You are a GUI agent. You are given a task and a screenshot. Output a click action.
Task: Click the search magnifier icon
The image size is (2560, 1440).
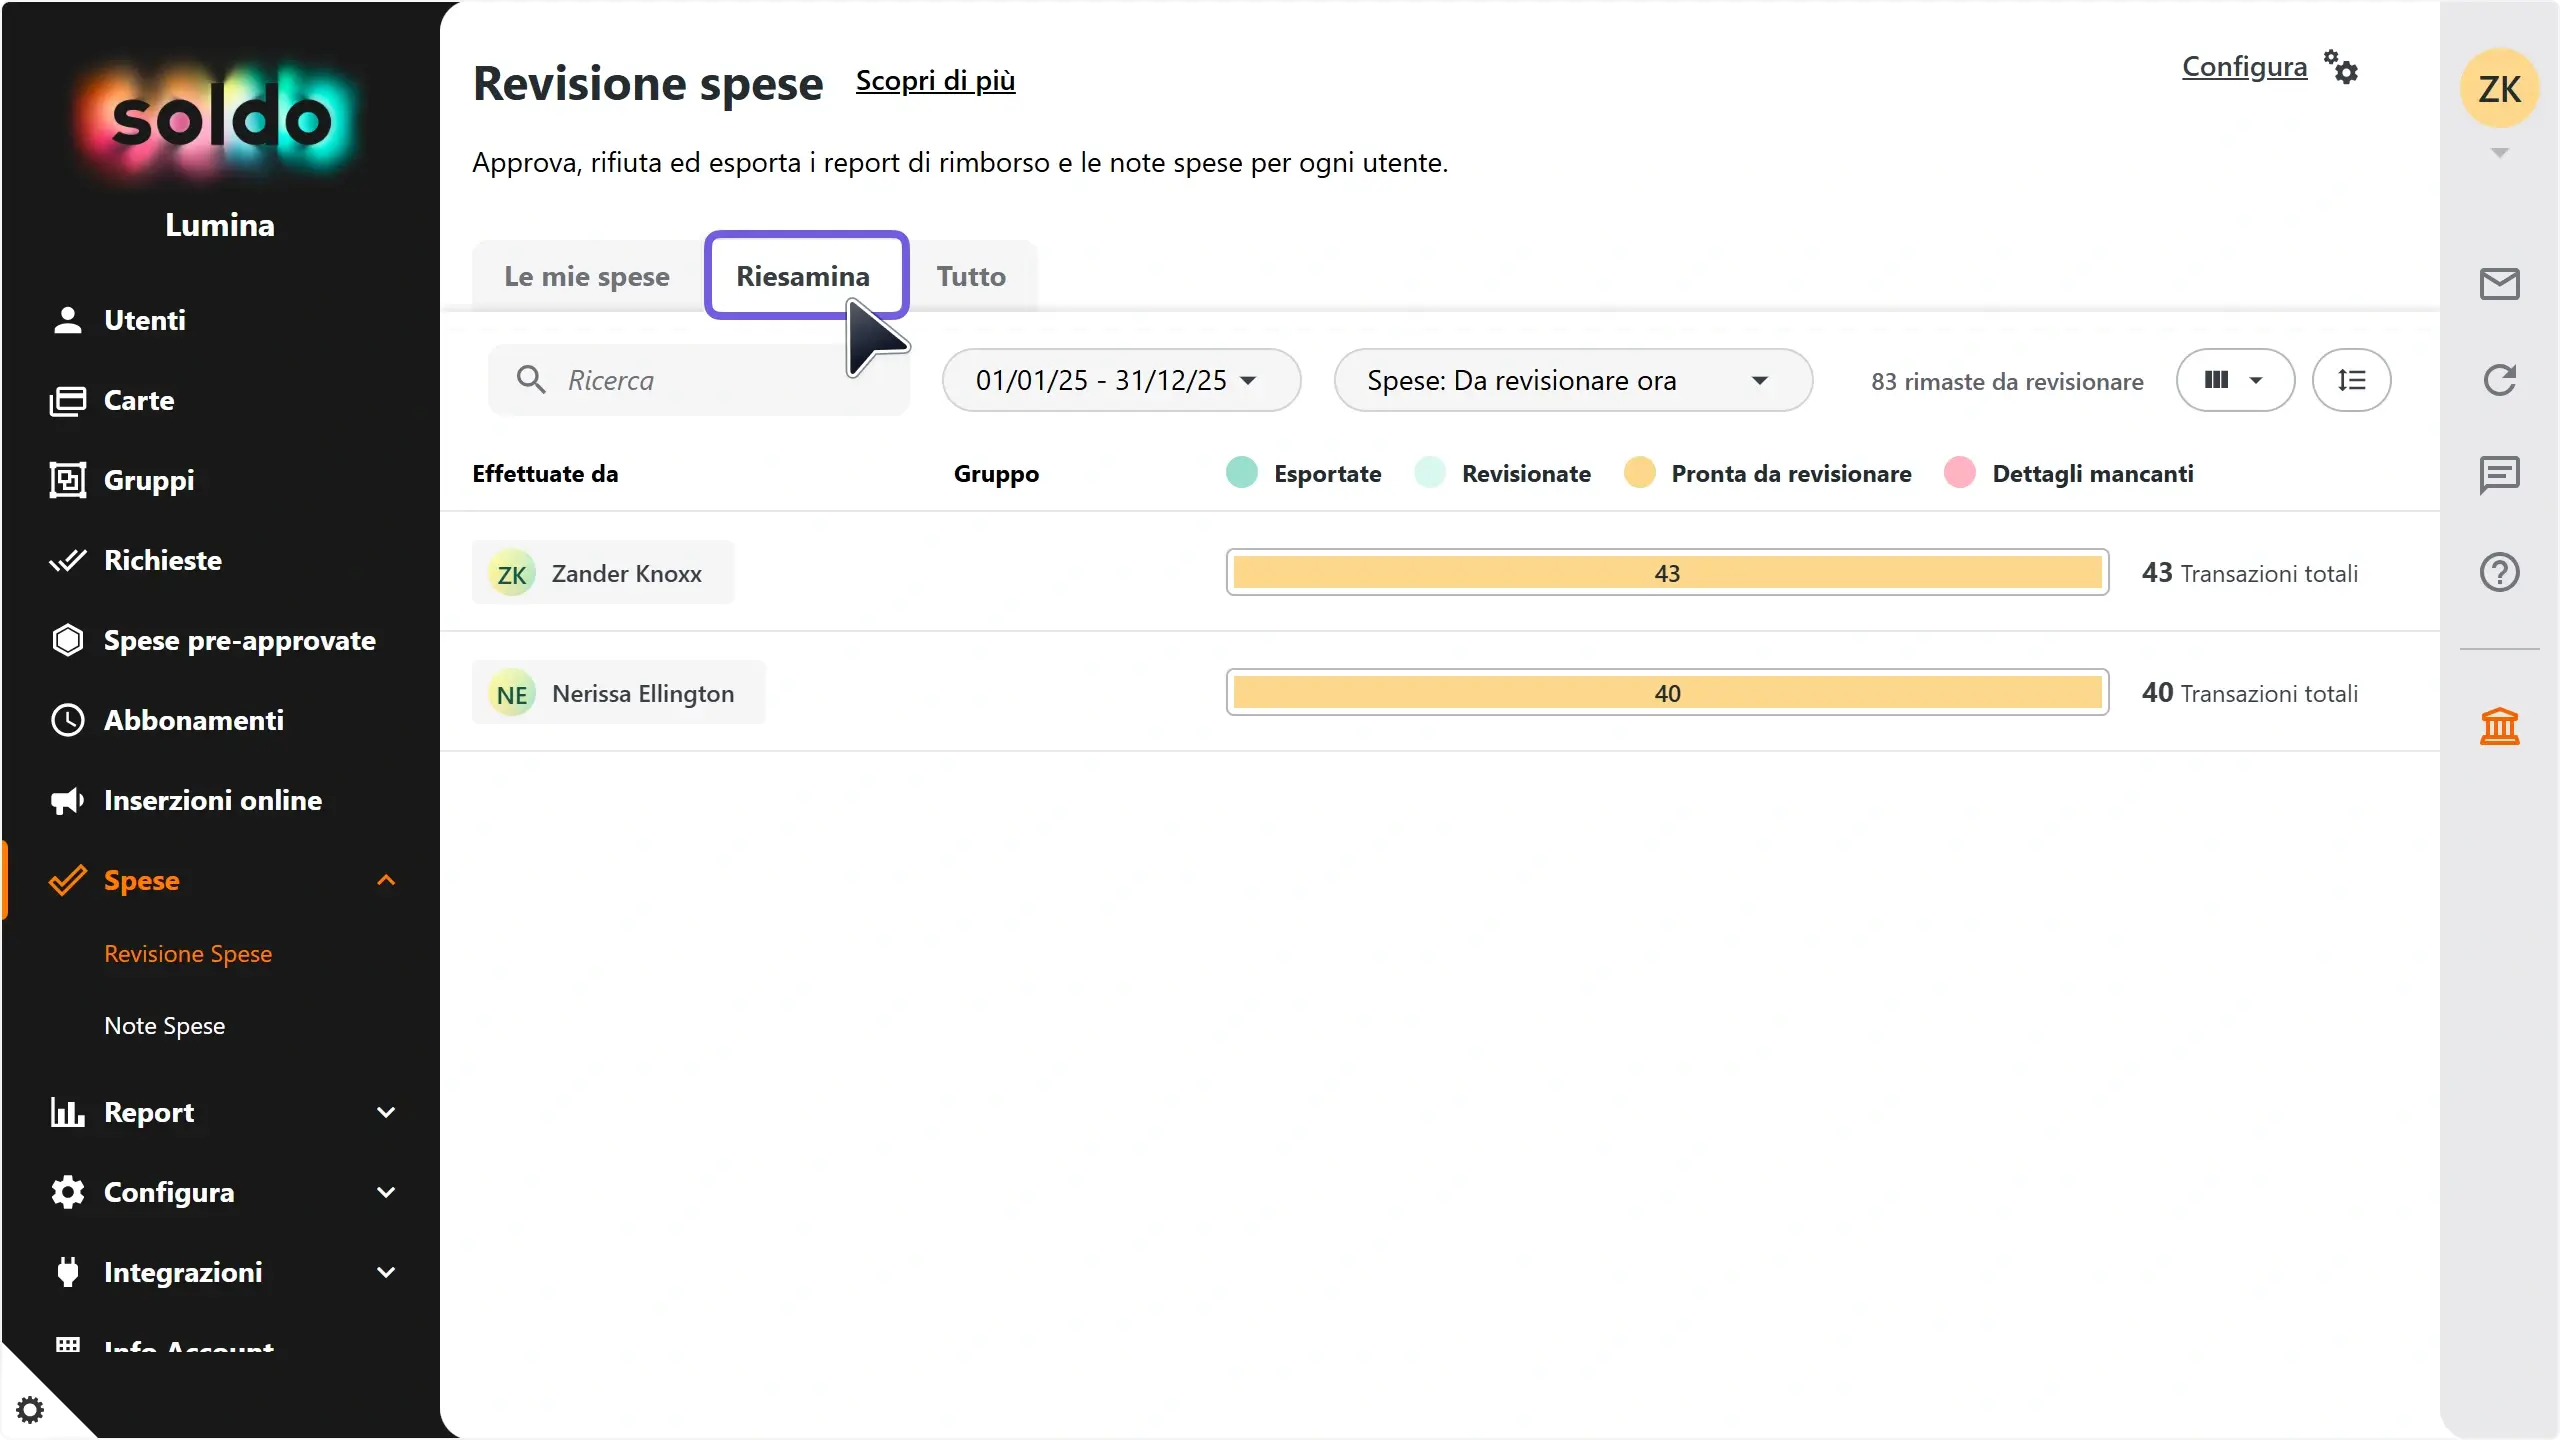531,380
